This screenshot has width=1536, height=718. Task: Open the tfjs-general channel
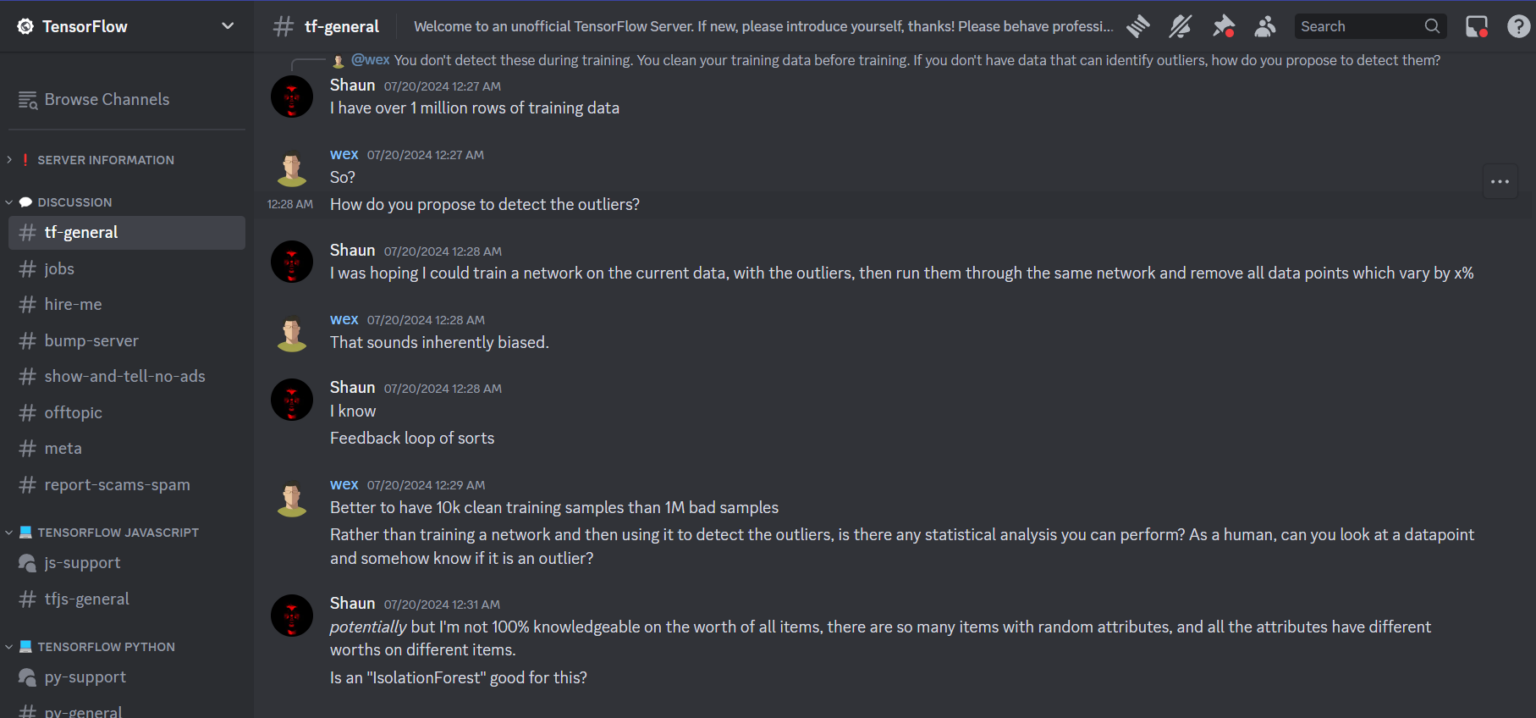(x=85, y=599)
